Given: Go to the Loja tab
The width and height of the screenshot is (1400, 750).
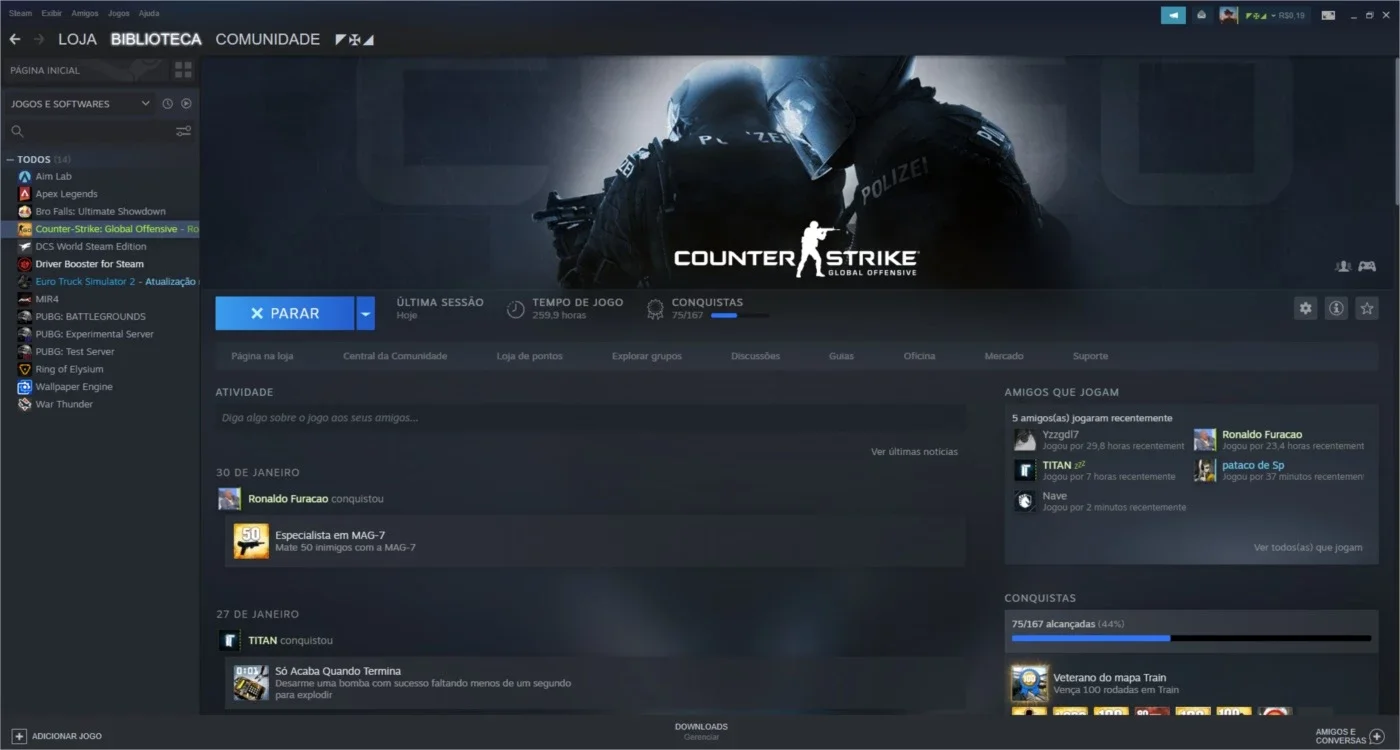Looking at the screenshot, I should [77, 39].
